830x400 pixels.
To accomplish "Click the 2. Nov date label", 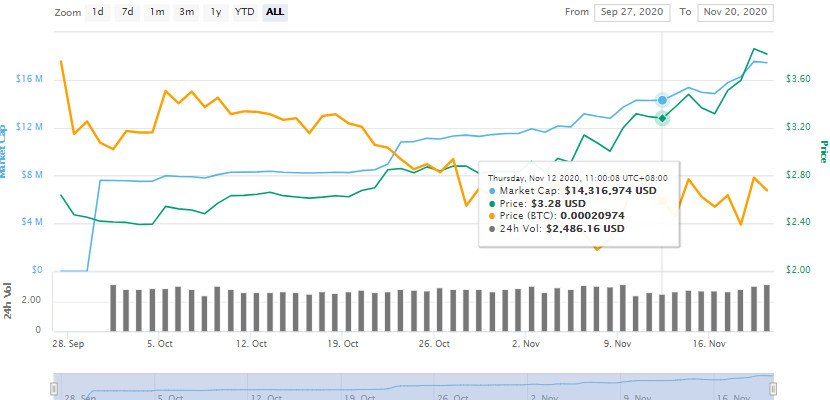I will click(526, 344).
